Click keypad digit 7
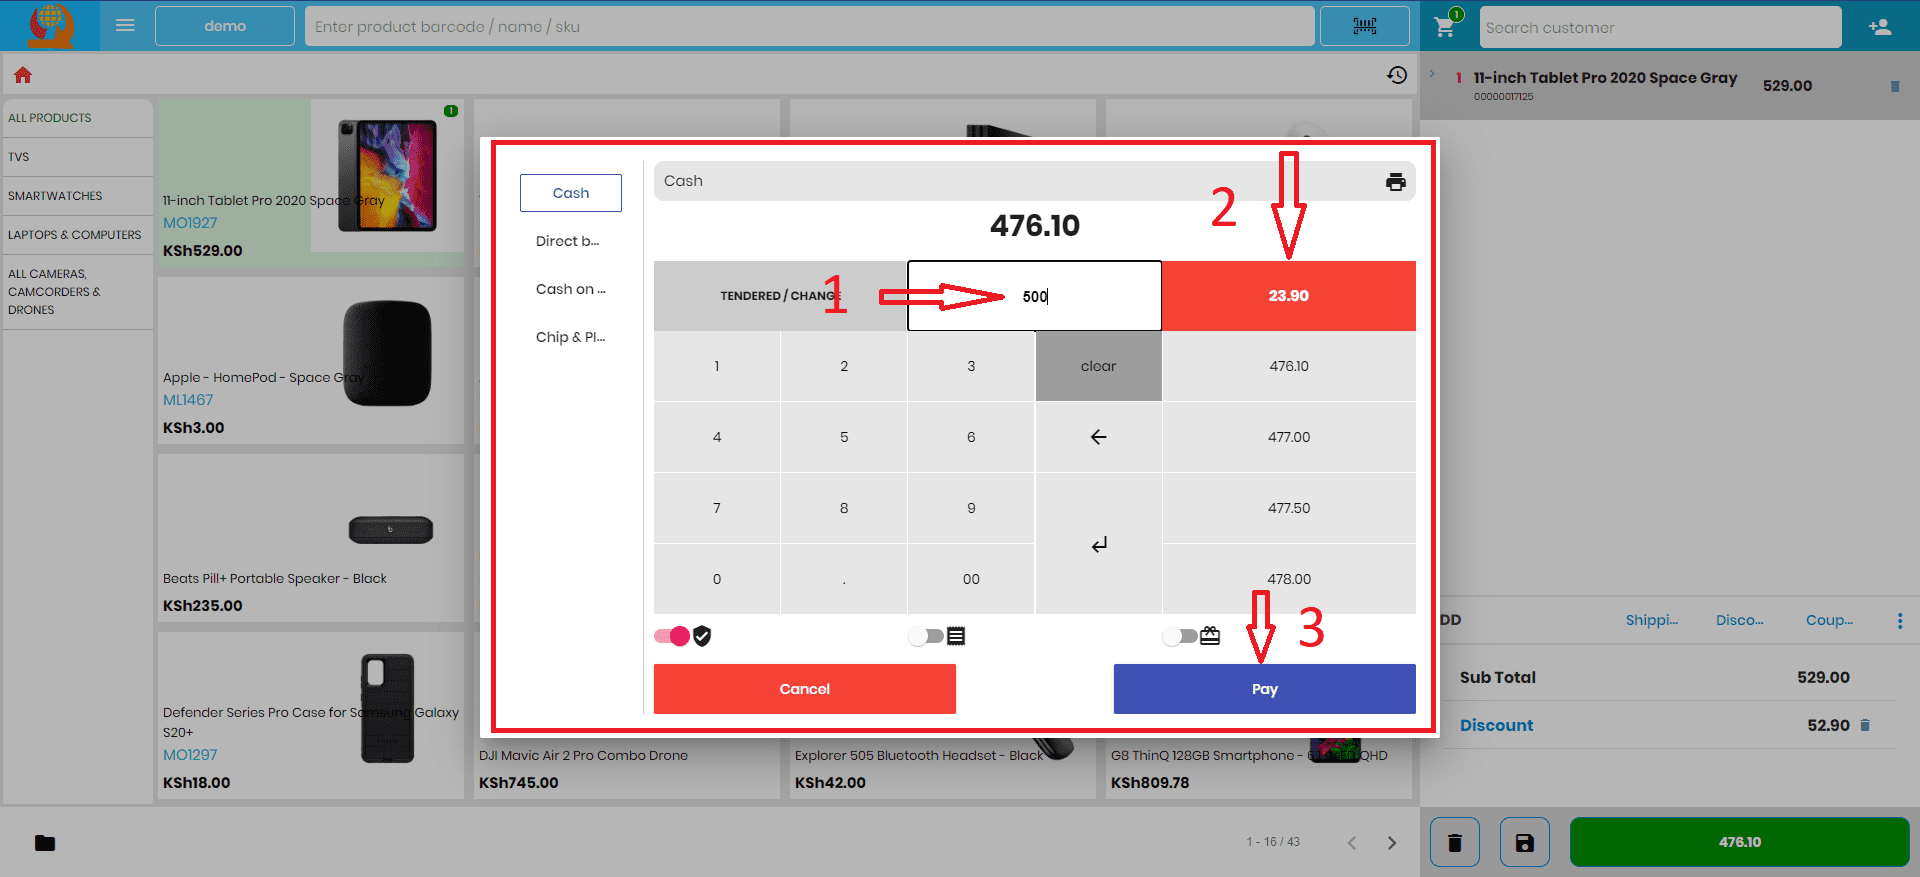This screenshot has height=877, width=1920. (717, 508)
